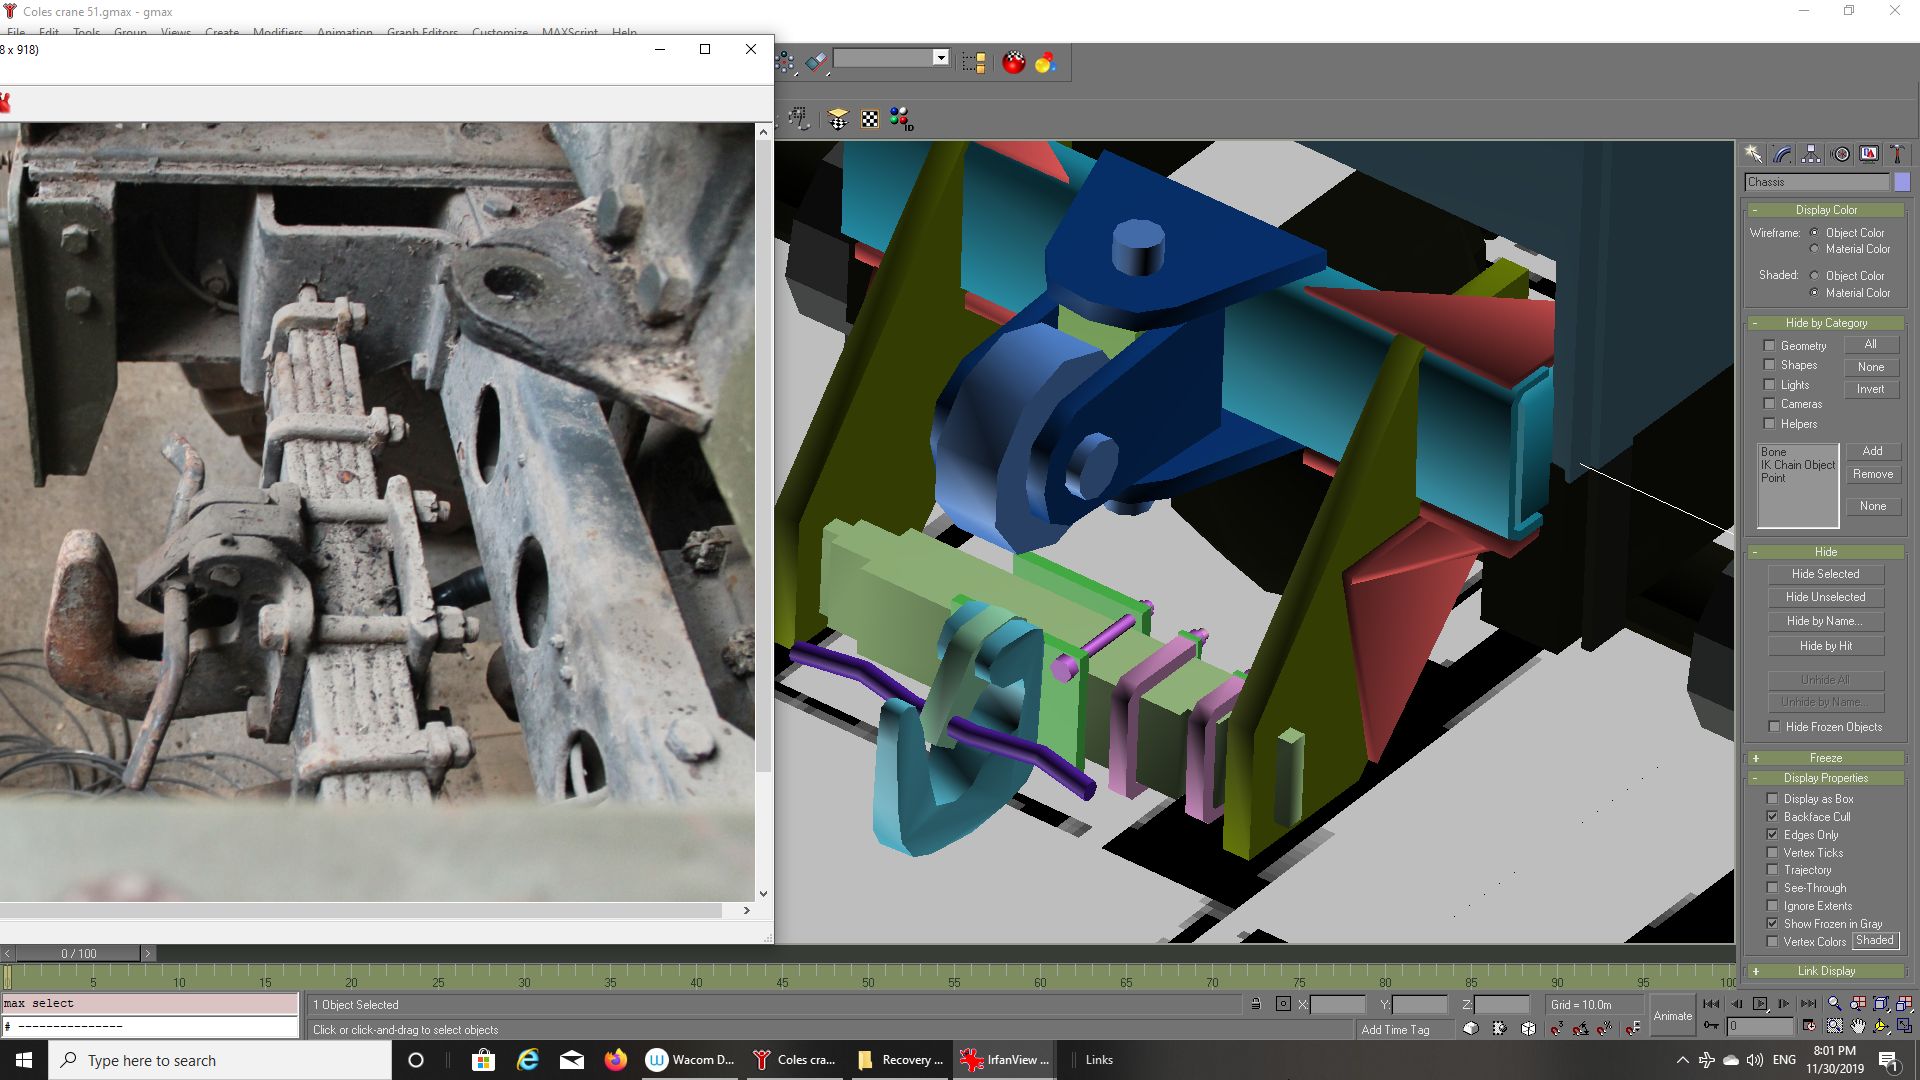The height and width of the screenshot is (1080, 1920).
Task: Open the Motion command panel tab
Action: [1840, 154]
